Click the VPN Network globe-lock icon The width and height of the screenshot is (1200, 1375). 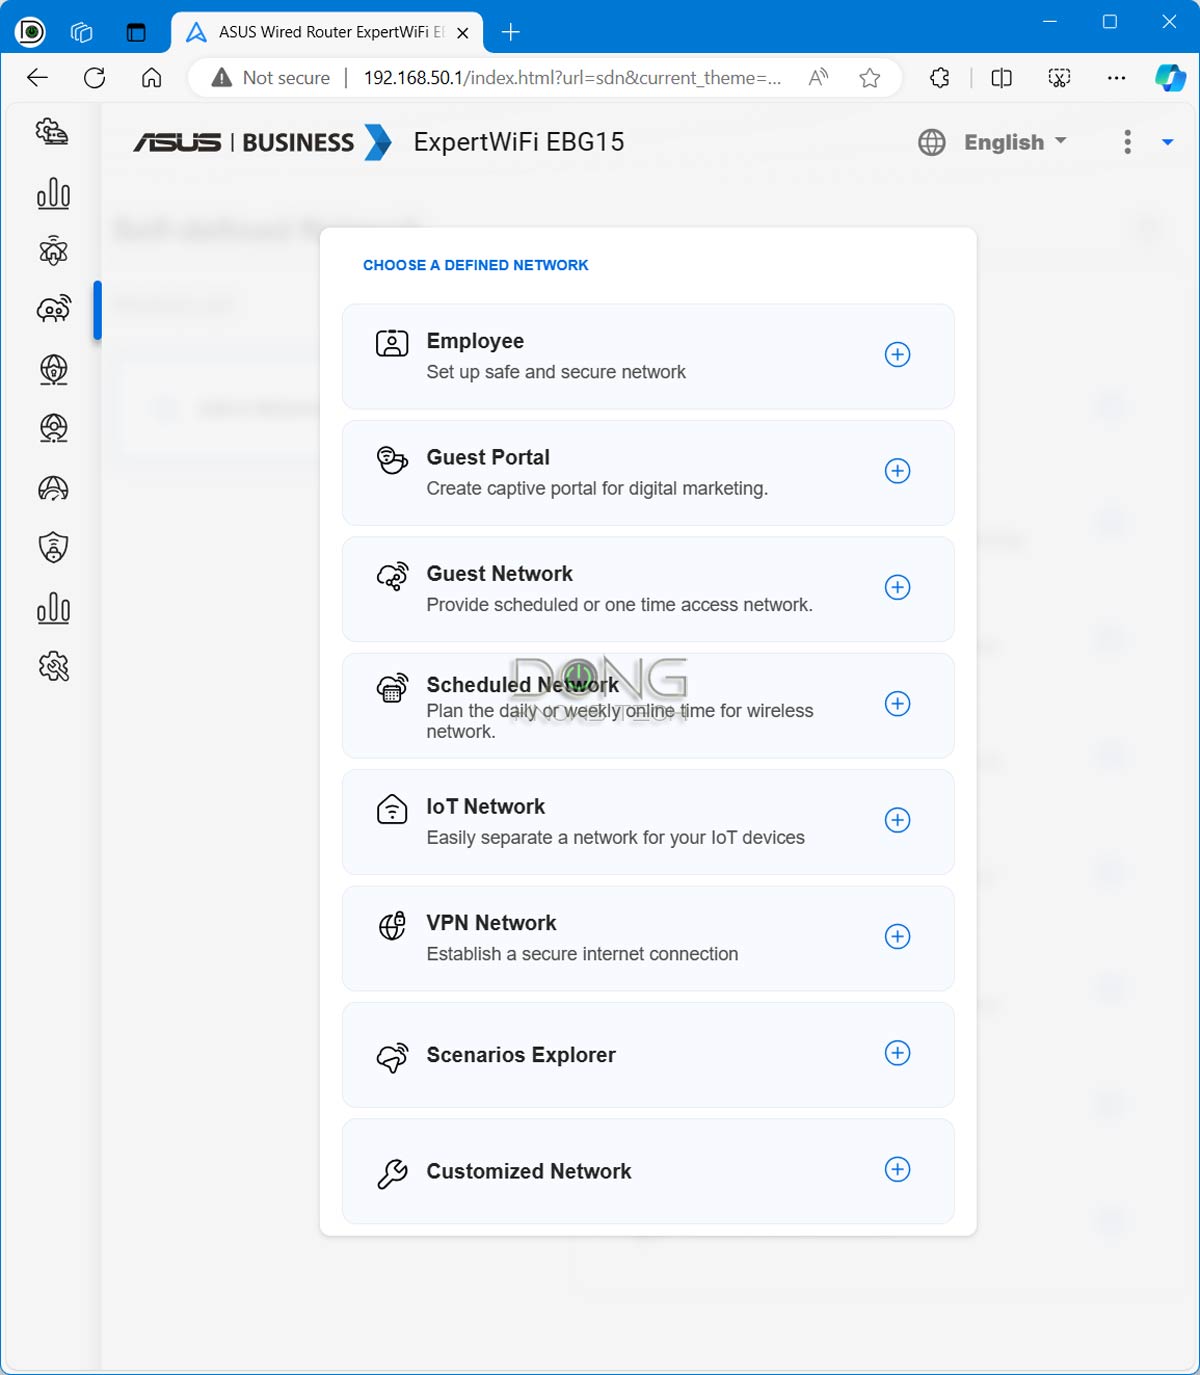(392, 925)
